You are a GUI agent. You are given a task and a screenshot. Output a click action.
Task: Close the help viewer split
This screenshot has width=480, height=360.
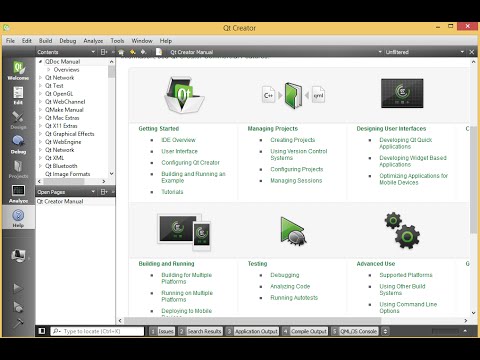(x=472, y=52)
